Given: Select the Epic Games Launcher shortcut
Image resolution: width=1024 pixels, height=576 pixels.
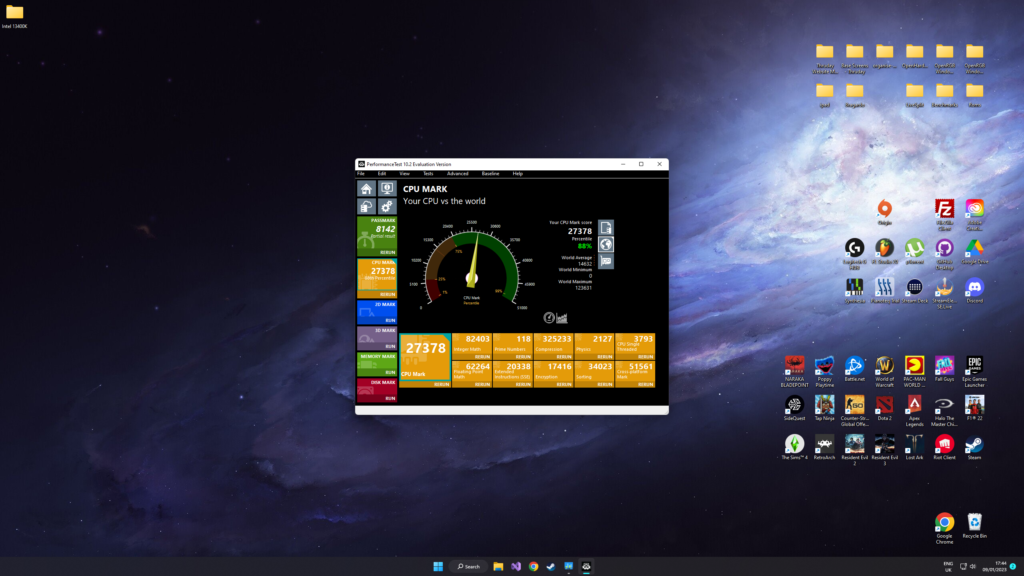Looking at the screenshot, I should [974, 372].
